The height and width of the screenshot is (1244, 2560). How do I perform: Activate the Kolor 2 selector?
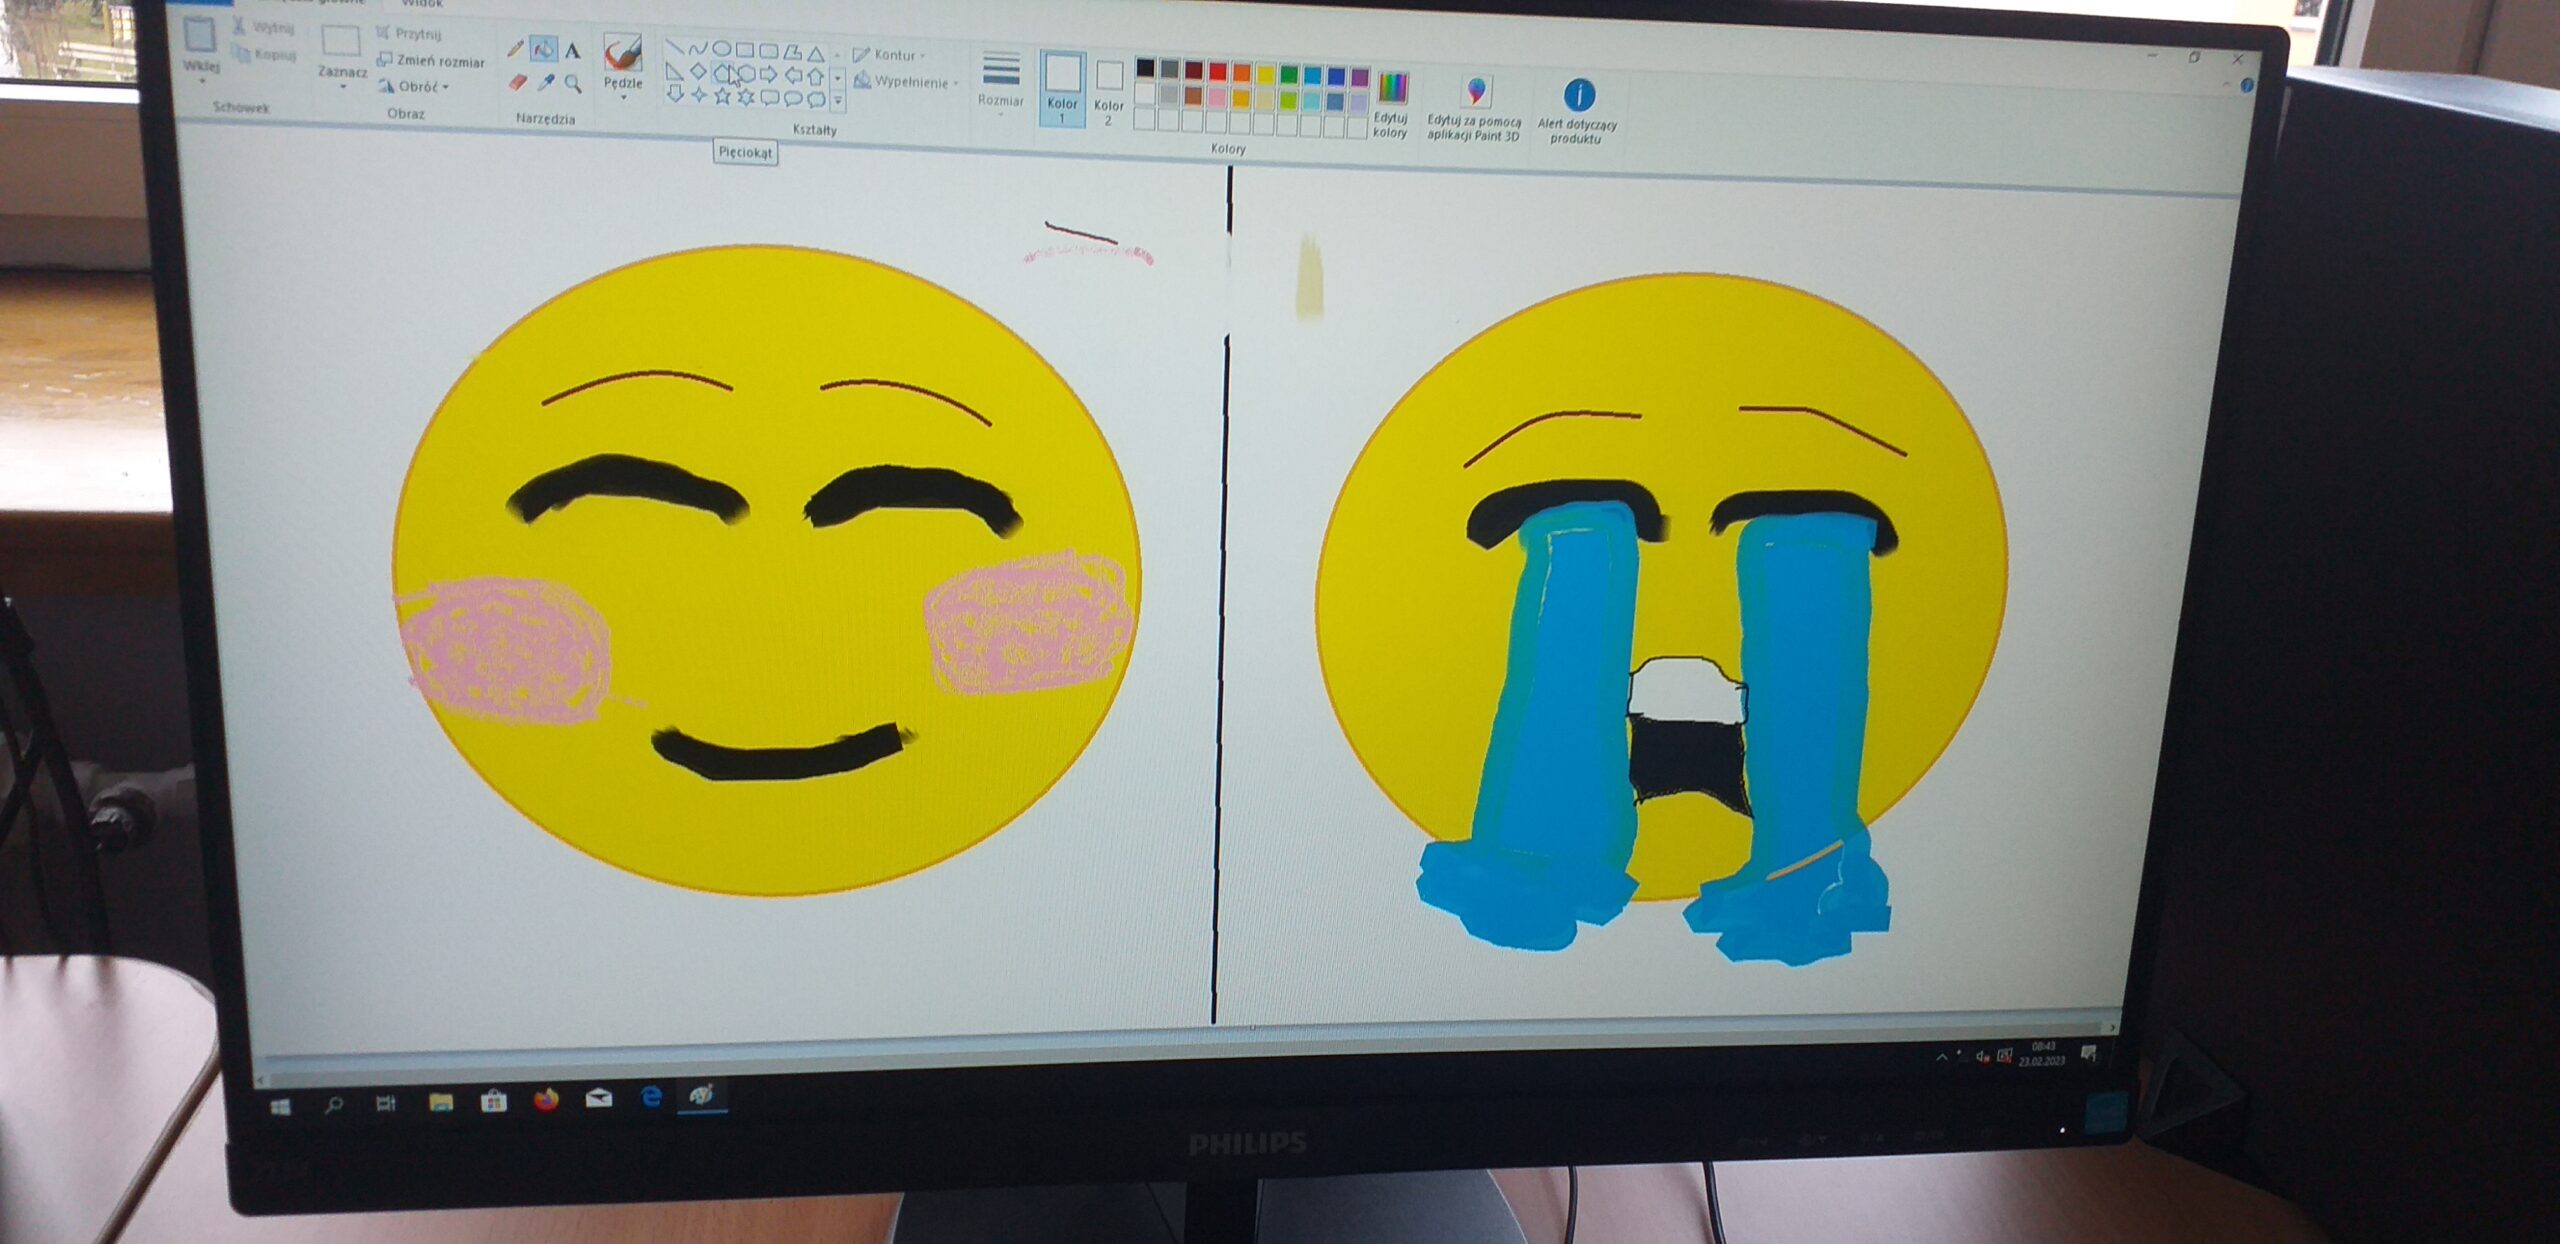(1108, 92)
